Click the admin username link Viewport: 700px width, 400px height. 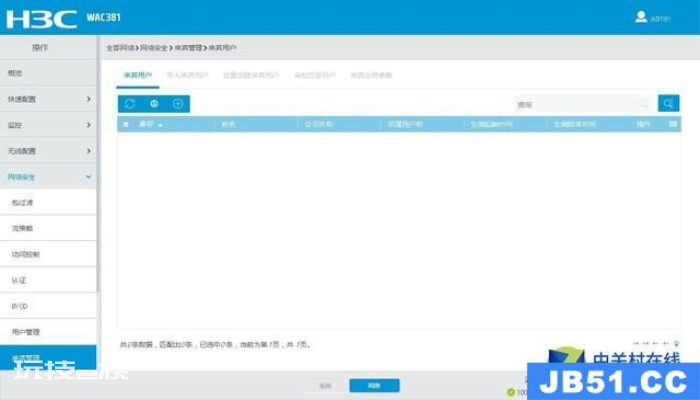[660, 18]
